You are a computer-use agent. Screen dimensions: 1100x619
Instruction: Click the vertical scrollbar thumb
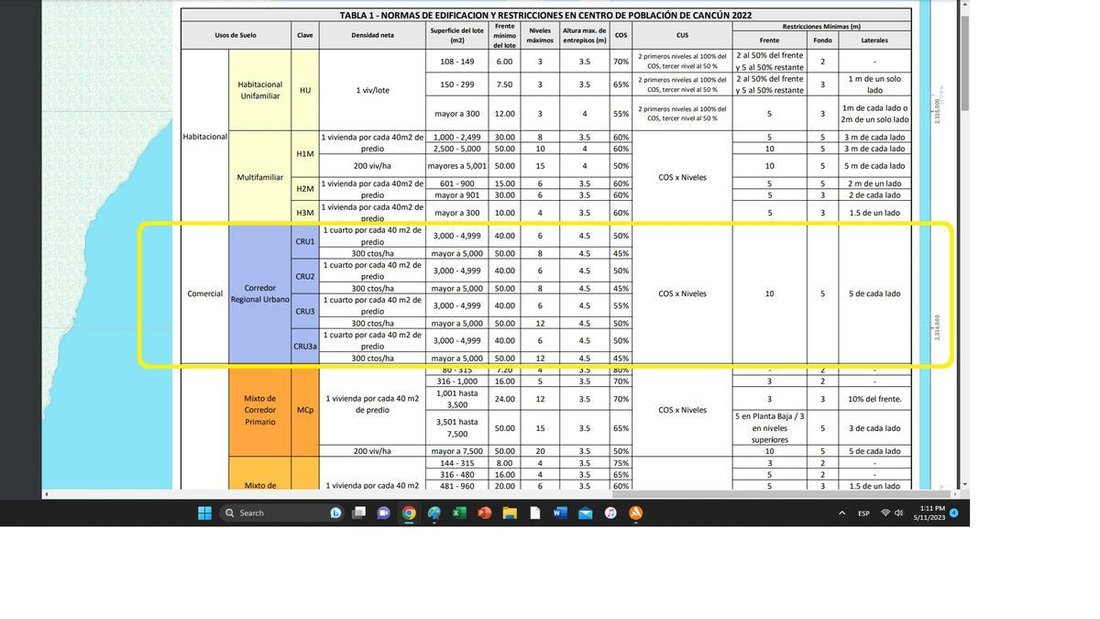(x=965, y=63)
